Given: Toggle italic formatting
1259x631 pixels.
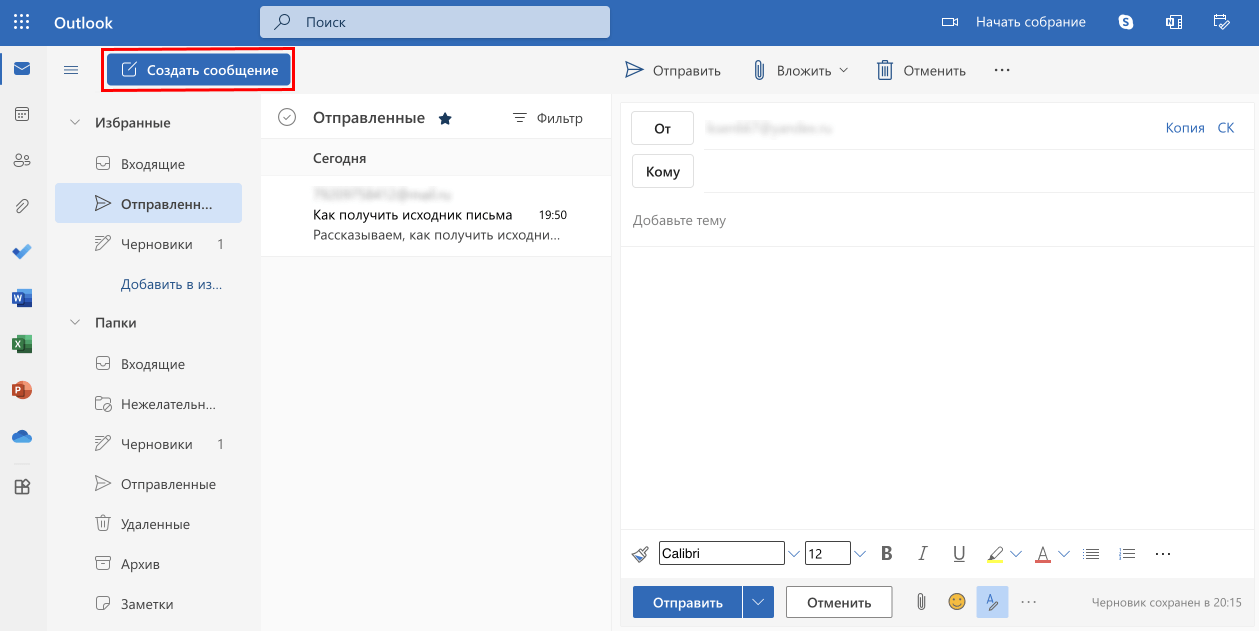Looking at the screenshot, I should [922, 553].
